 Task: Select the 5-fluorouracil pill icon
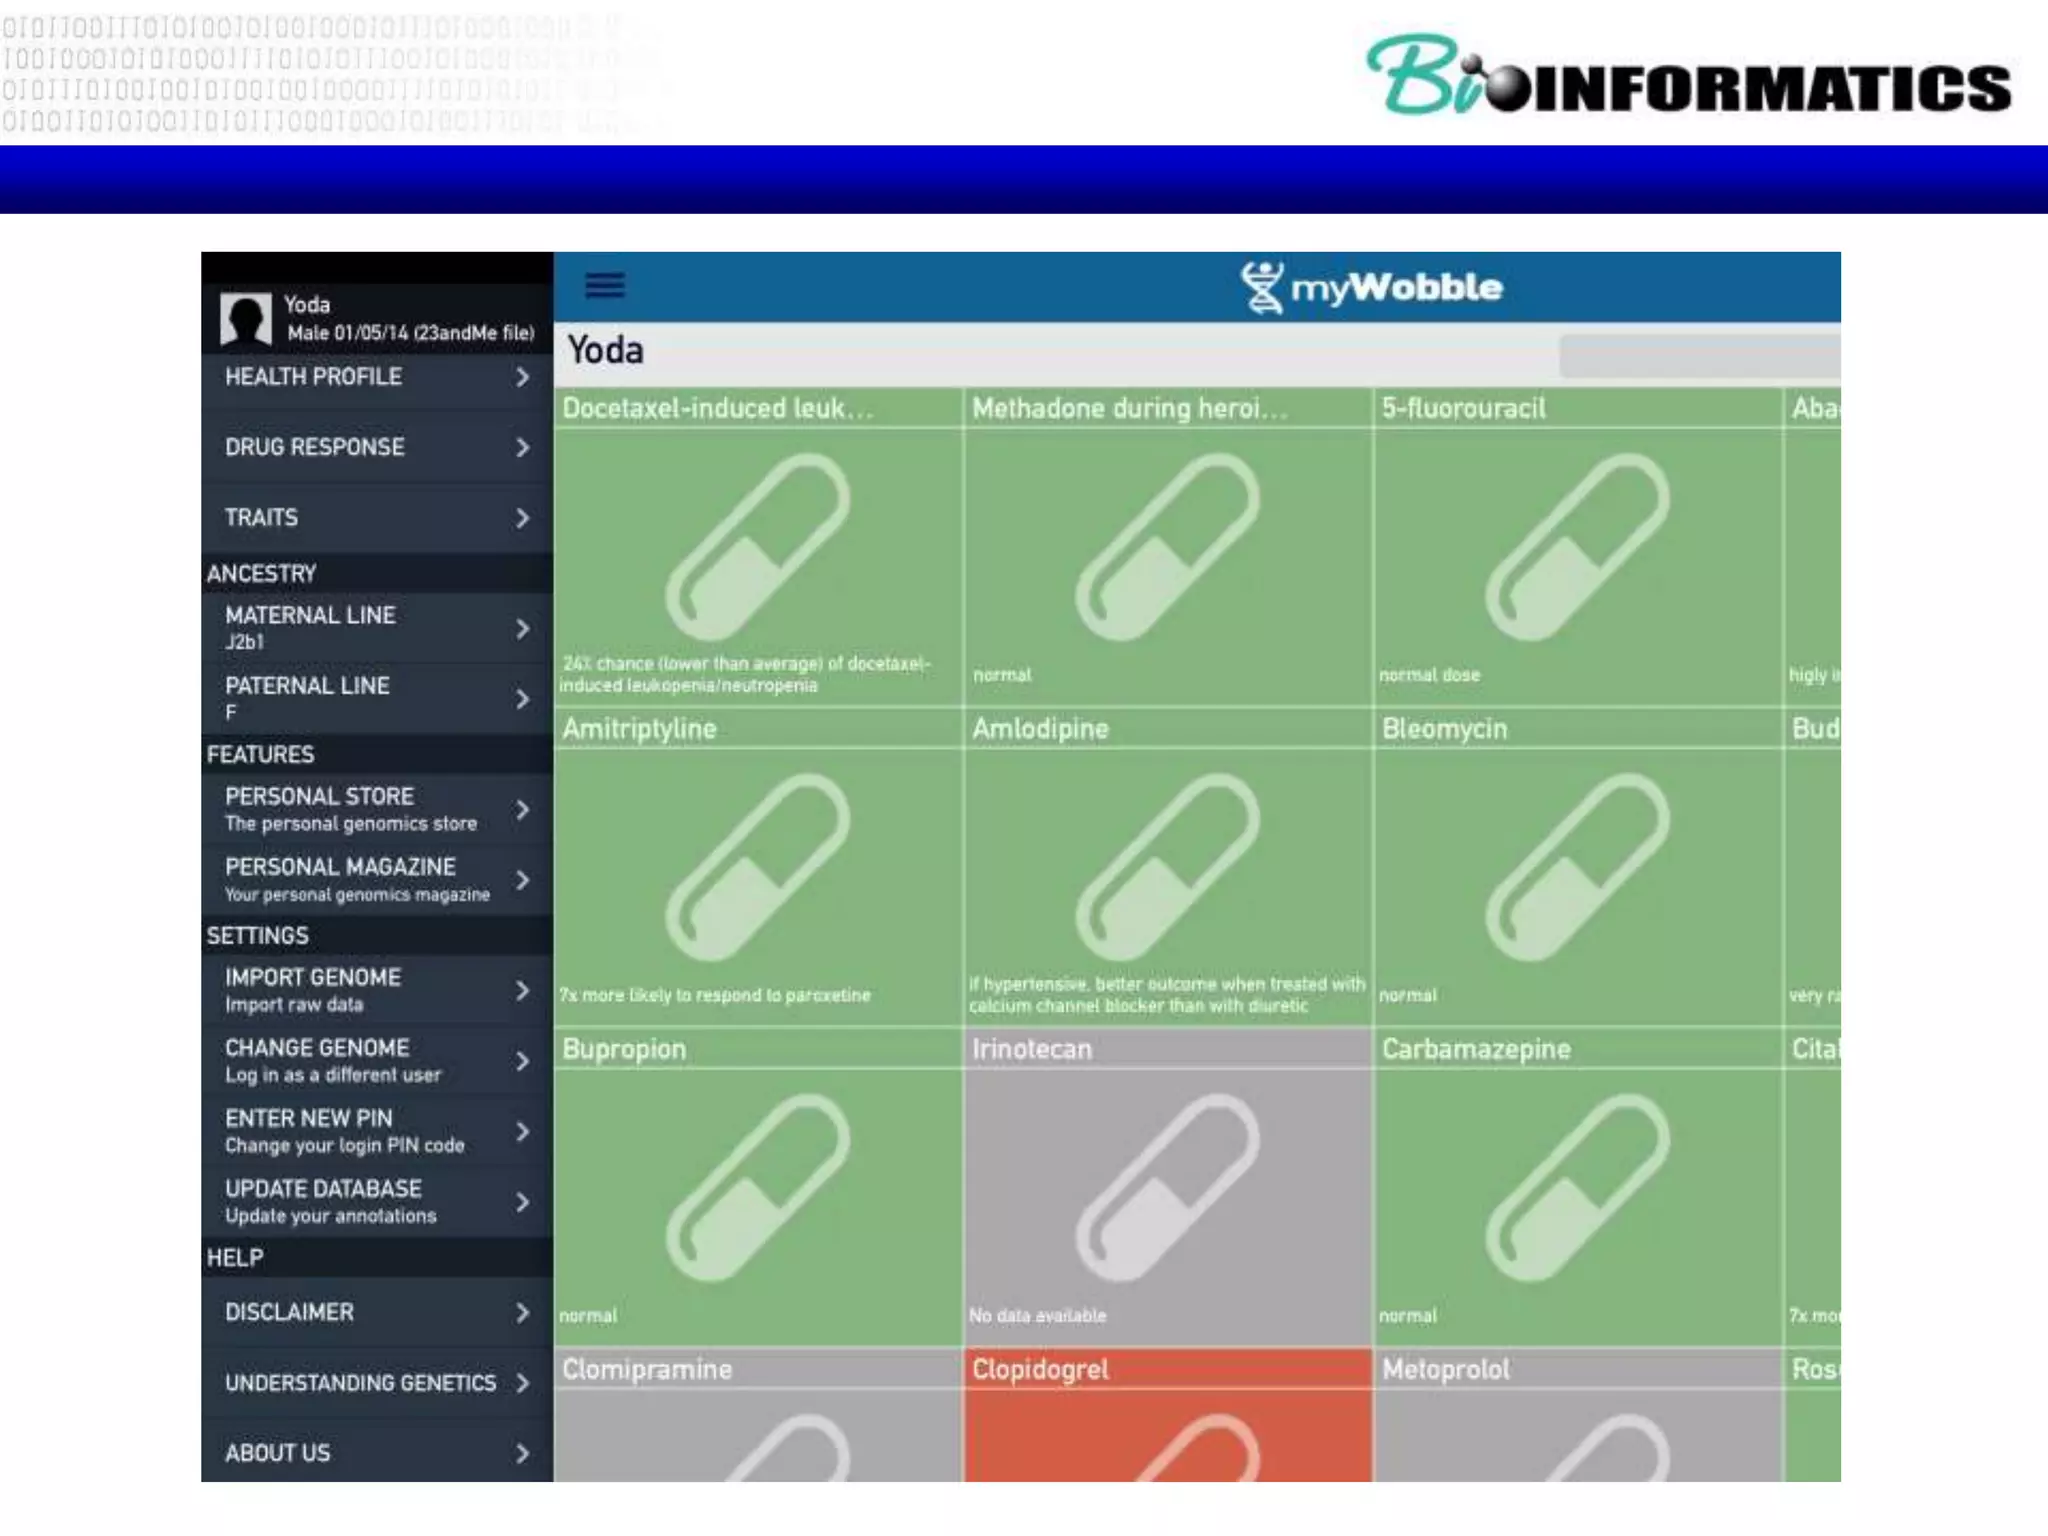tap(1577, 547)
